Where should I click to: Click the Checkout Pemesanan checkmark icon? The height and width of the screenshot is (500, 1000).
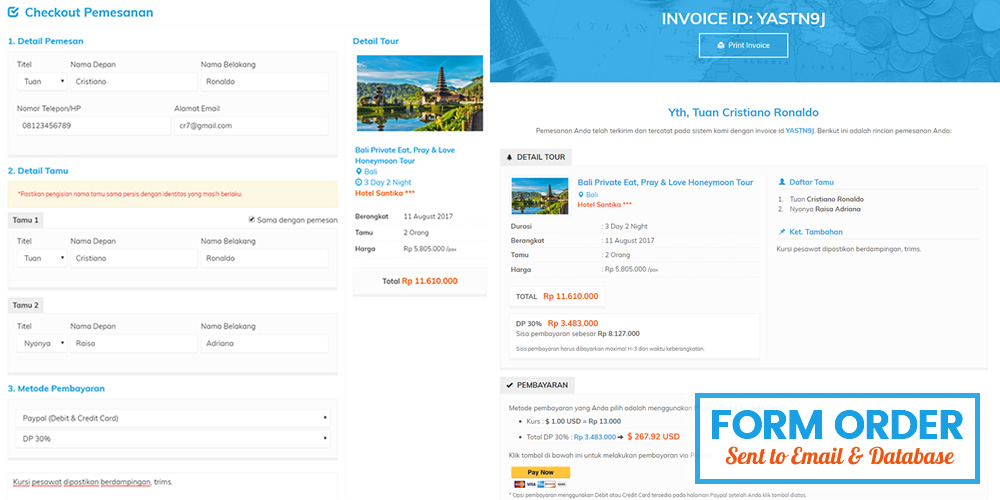(x=13, y=13)
